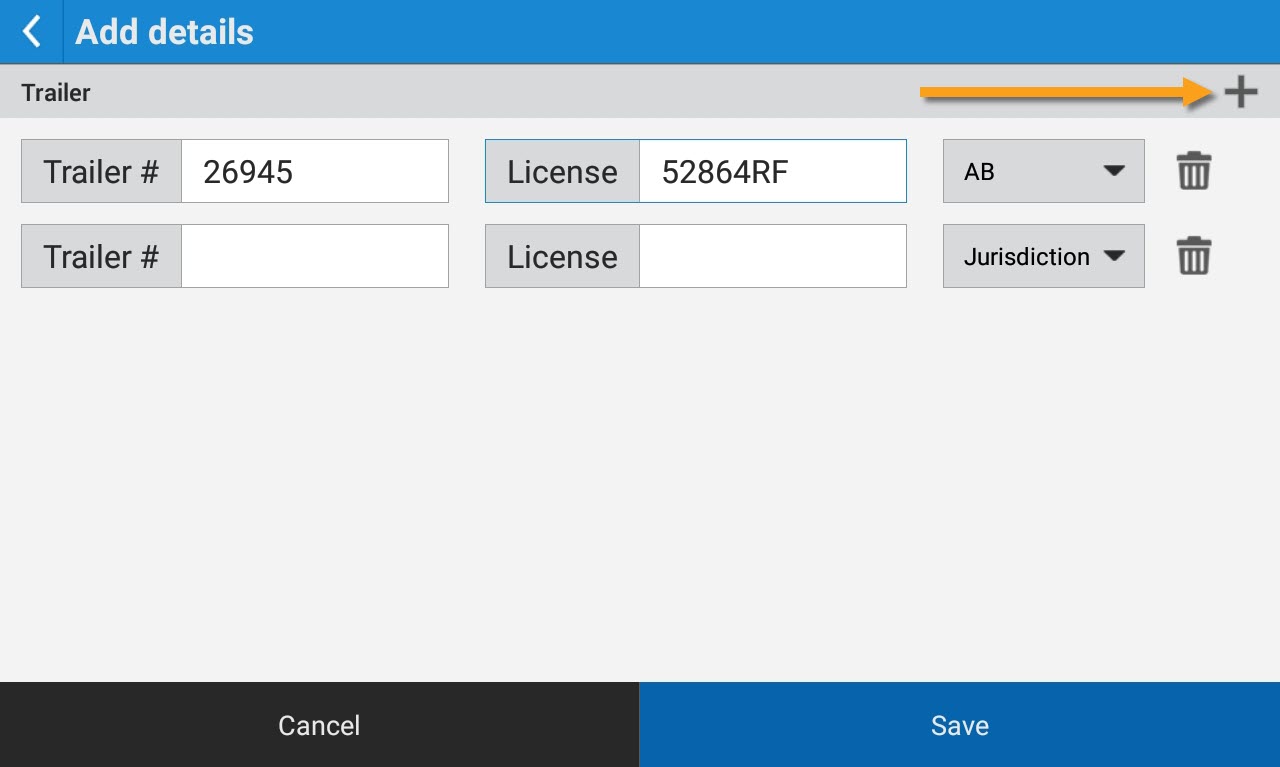Screen dimensions: 1280x767
Task: Click the second row's License label
Action: tap(562, 256)
